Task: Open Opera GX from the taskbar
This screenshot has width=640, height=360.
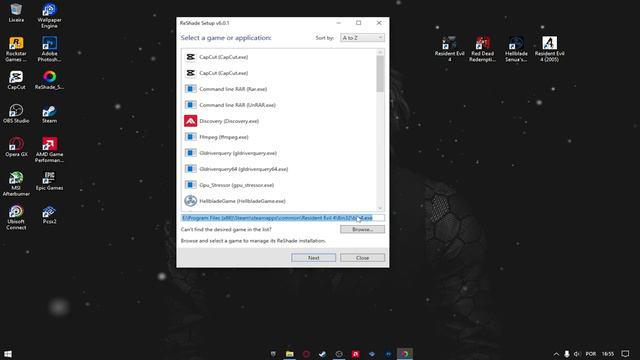Action: coord(306,354)
